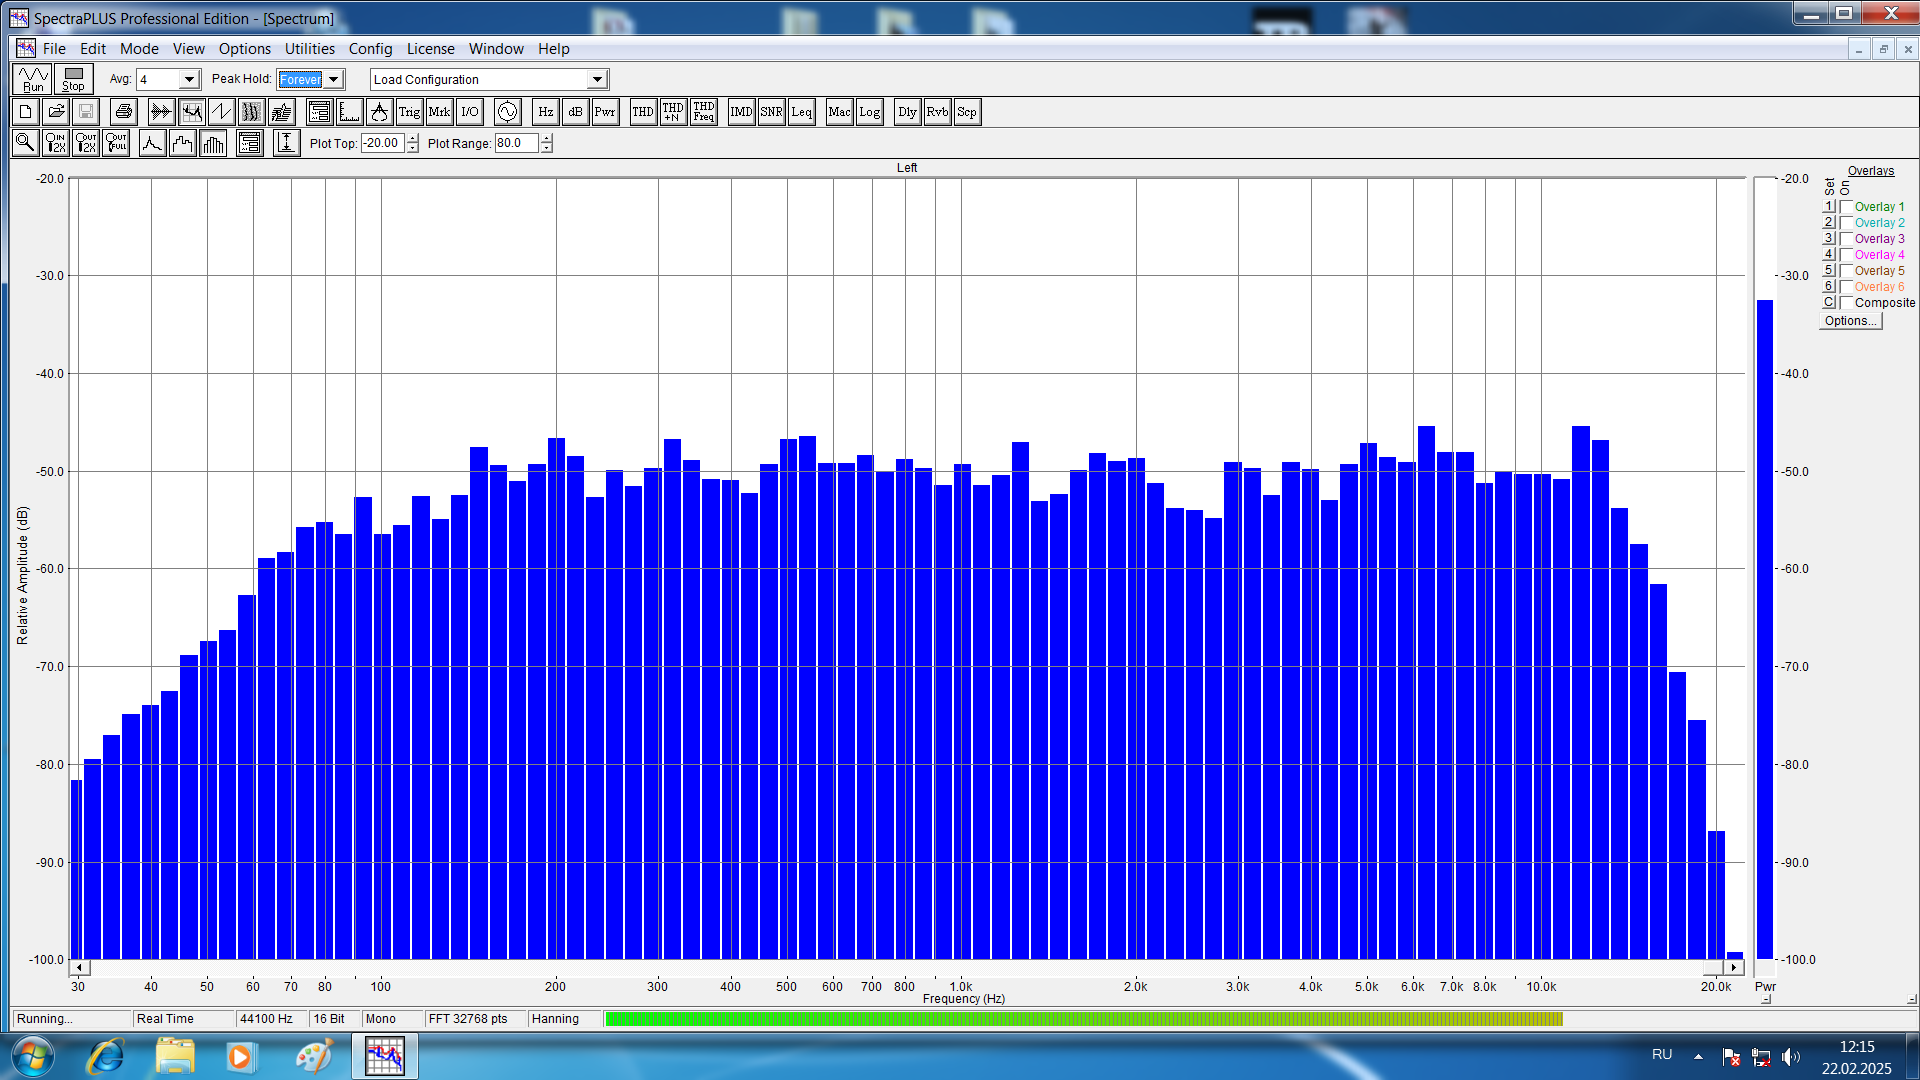Increase Plot Range with up stepper
This screenshot has height=1080, width=1920.
[x=546, y=139]
